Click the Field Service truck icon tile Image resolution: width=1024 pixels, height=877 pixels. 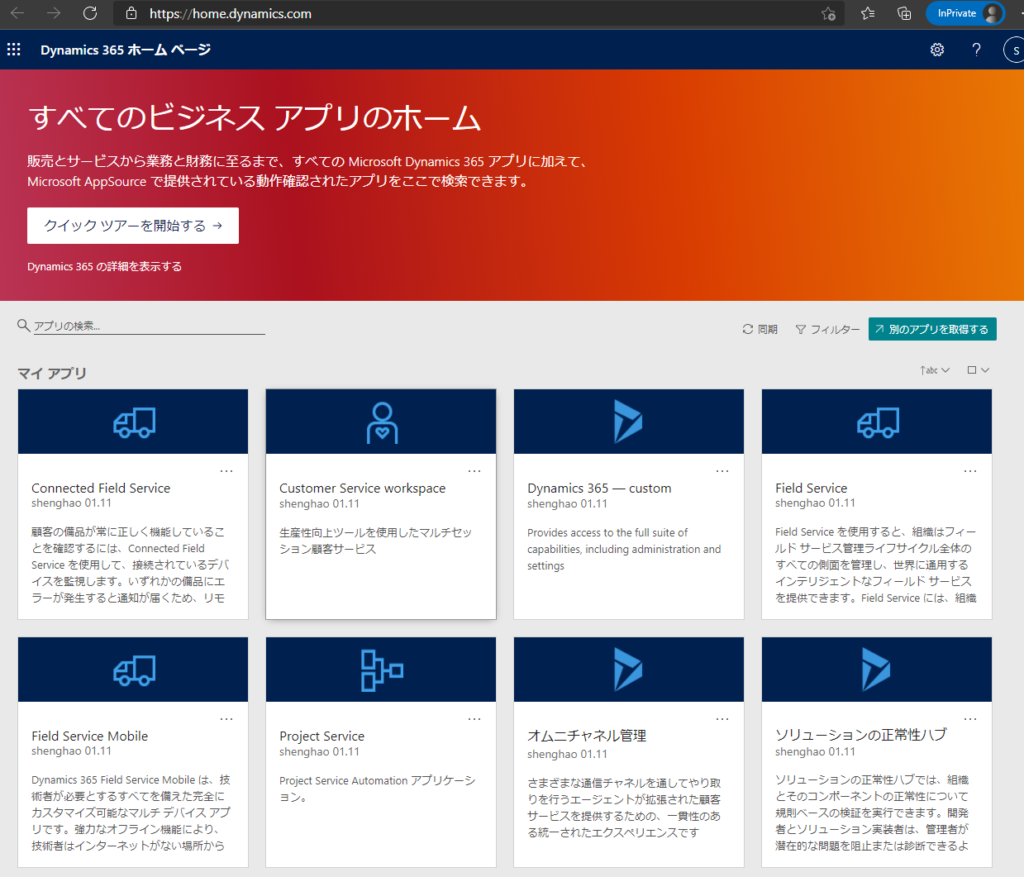pos(878,423)
